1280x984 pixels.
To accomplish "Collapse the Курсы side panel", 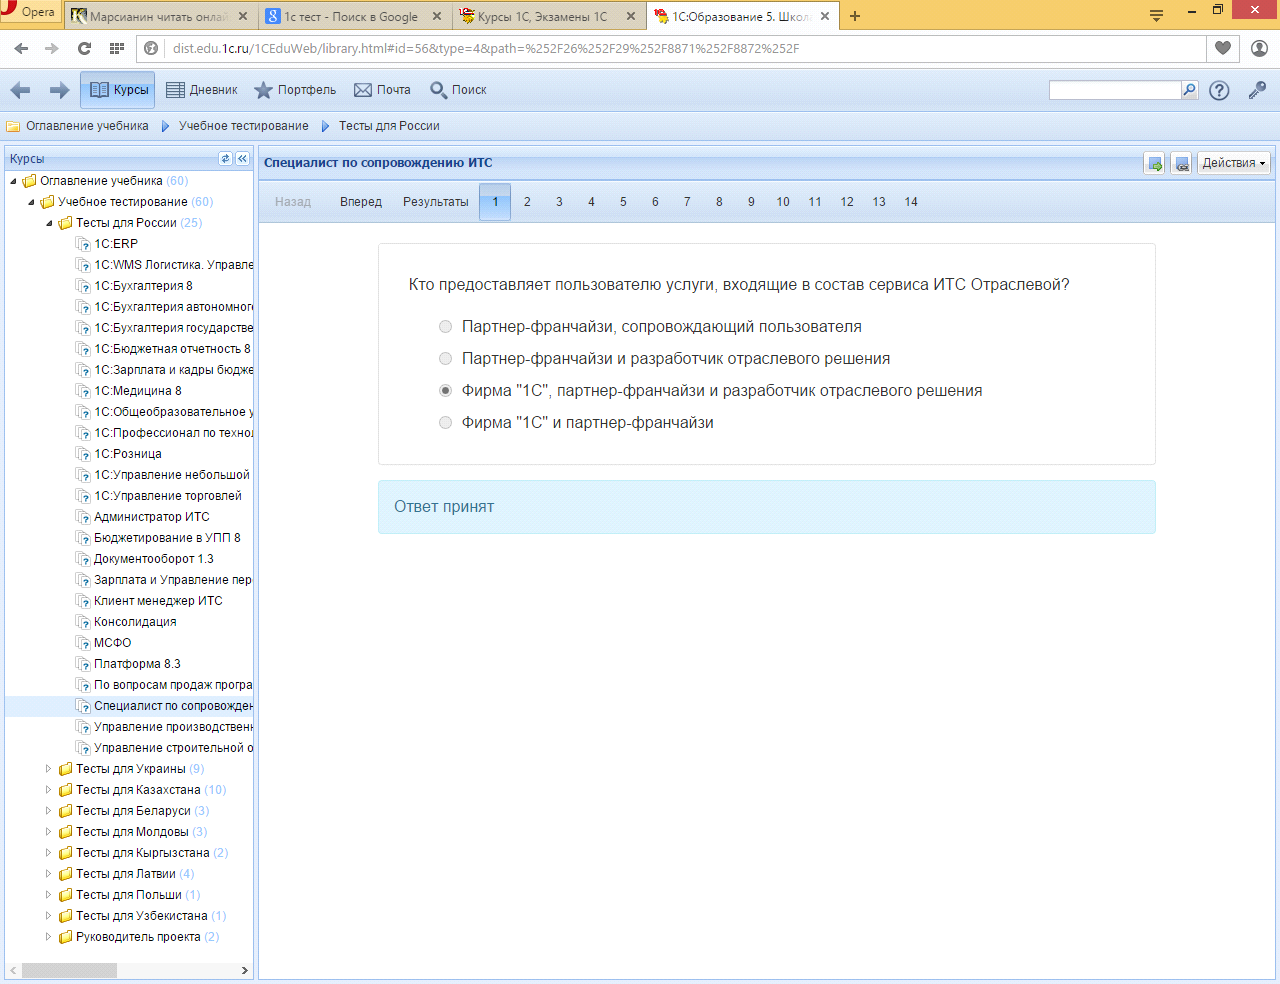I will [x=242, y=158].
